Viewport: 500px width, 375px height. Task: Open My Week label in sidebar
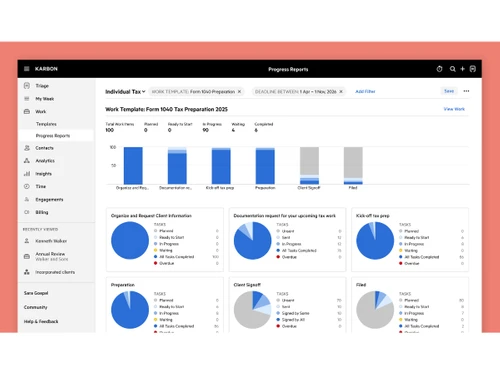click(45, 99)
